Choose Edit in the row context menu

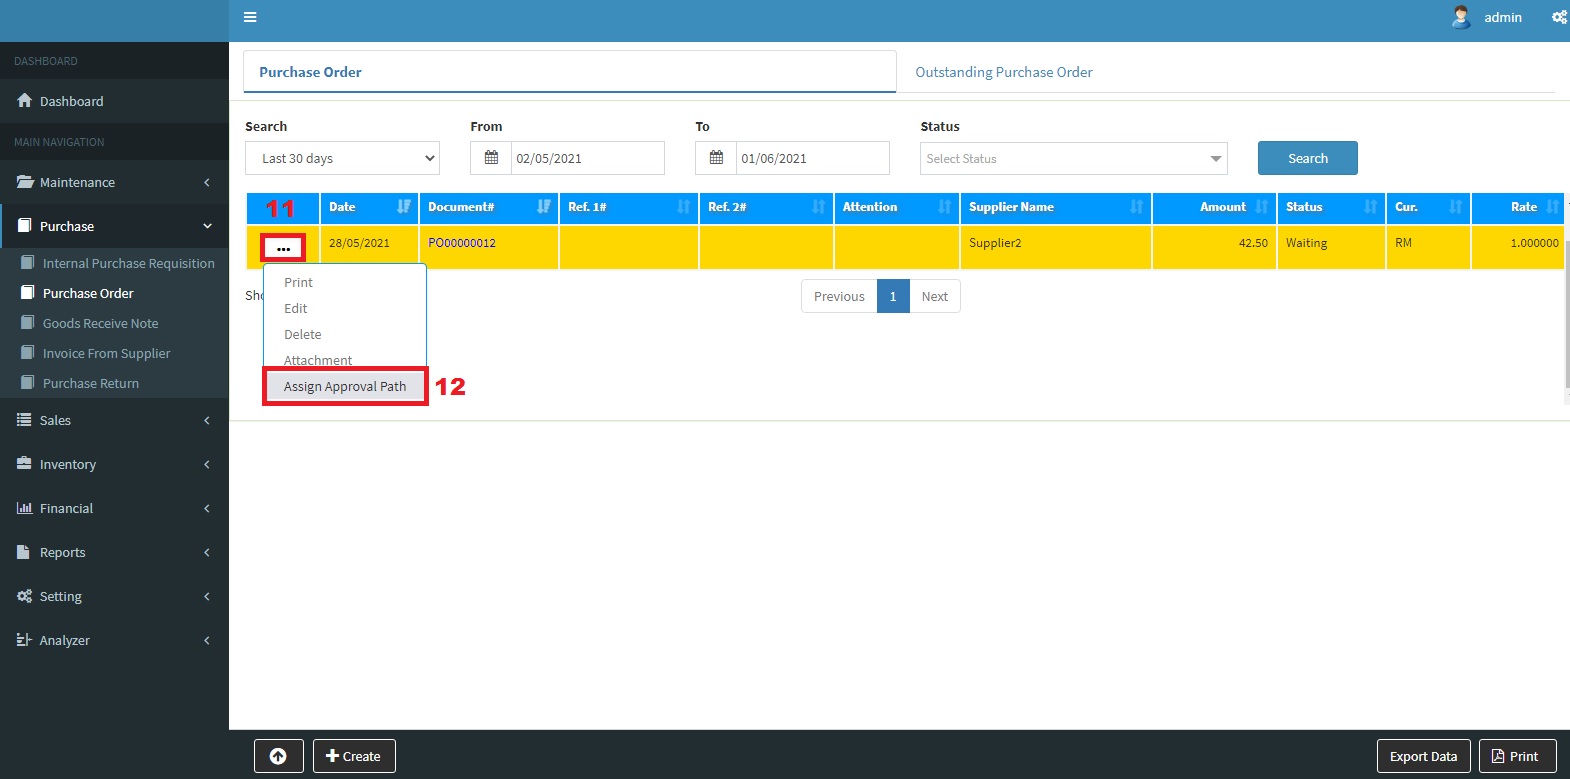[296, 308]
